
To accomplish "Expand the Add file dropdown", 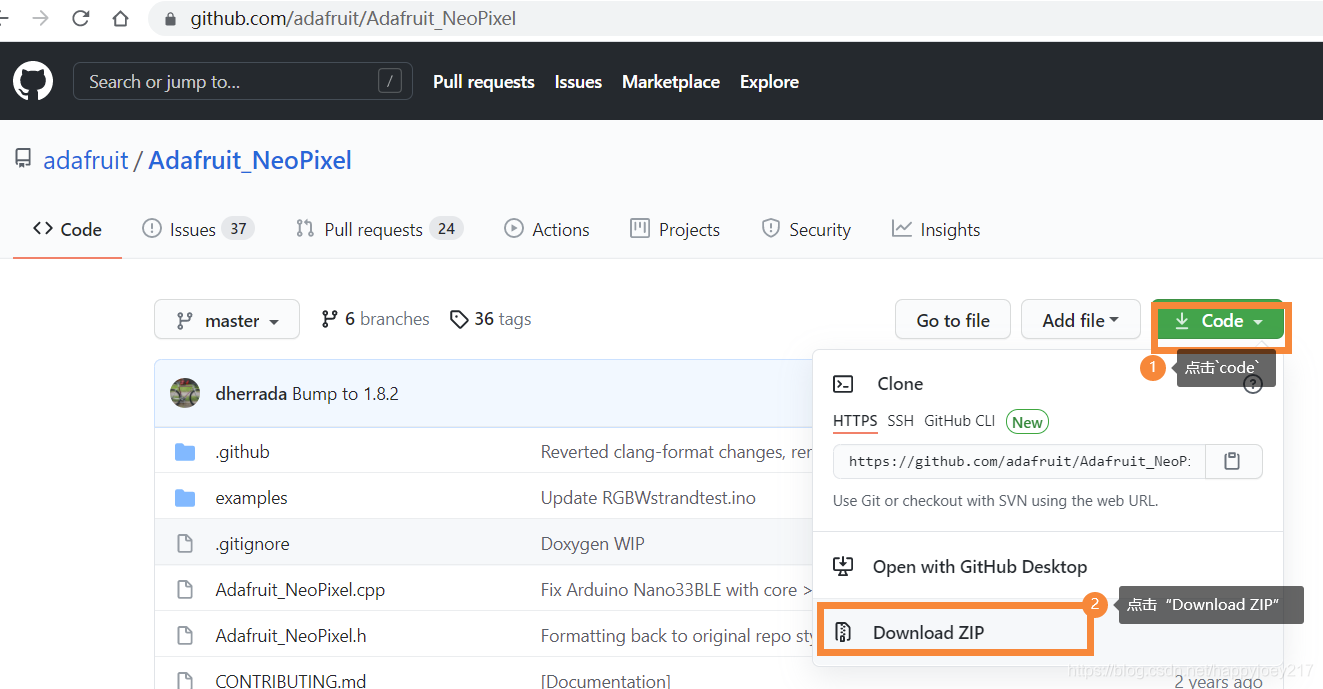I will coord(1080,320).
